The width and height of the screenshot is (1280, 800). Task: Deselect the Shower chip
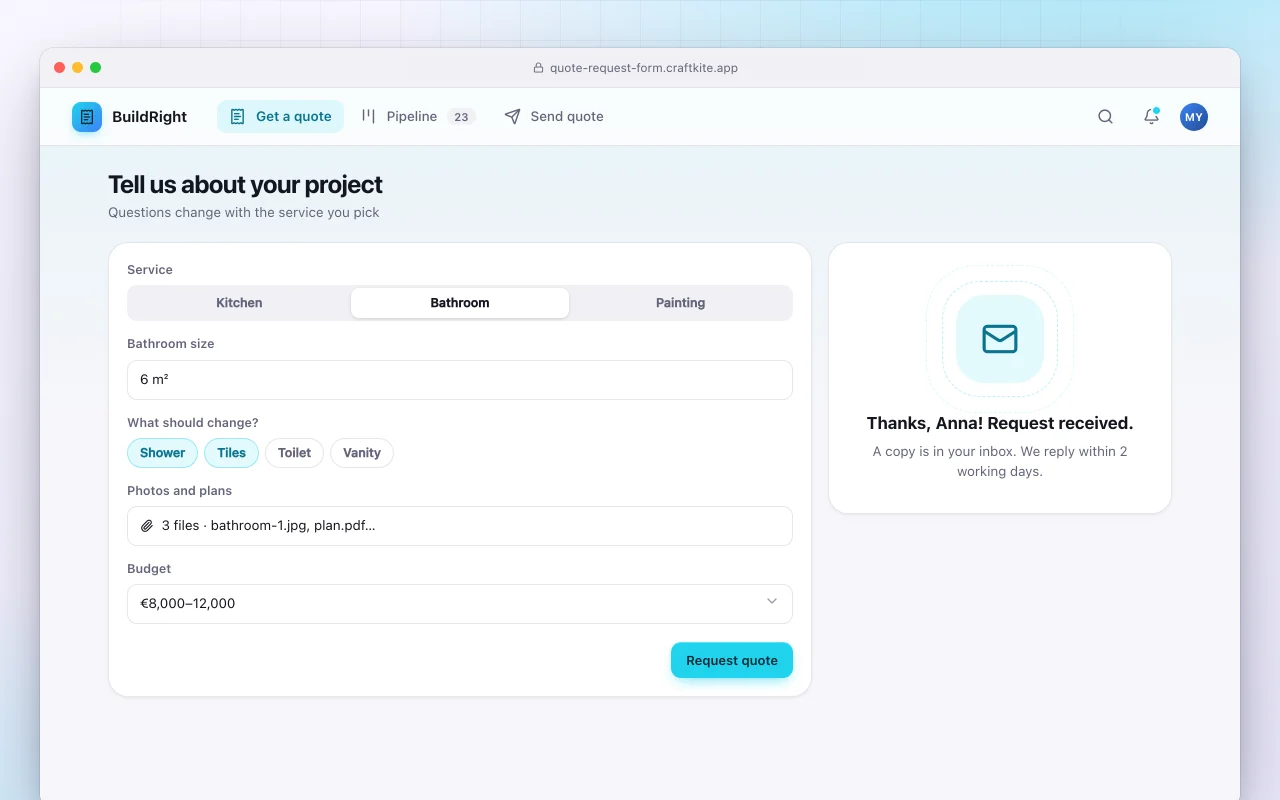[162, 453]
